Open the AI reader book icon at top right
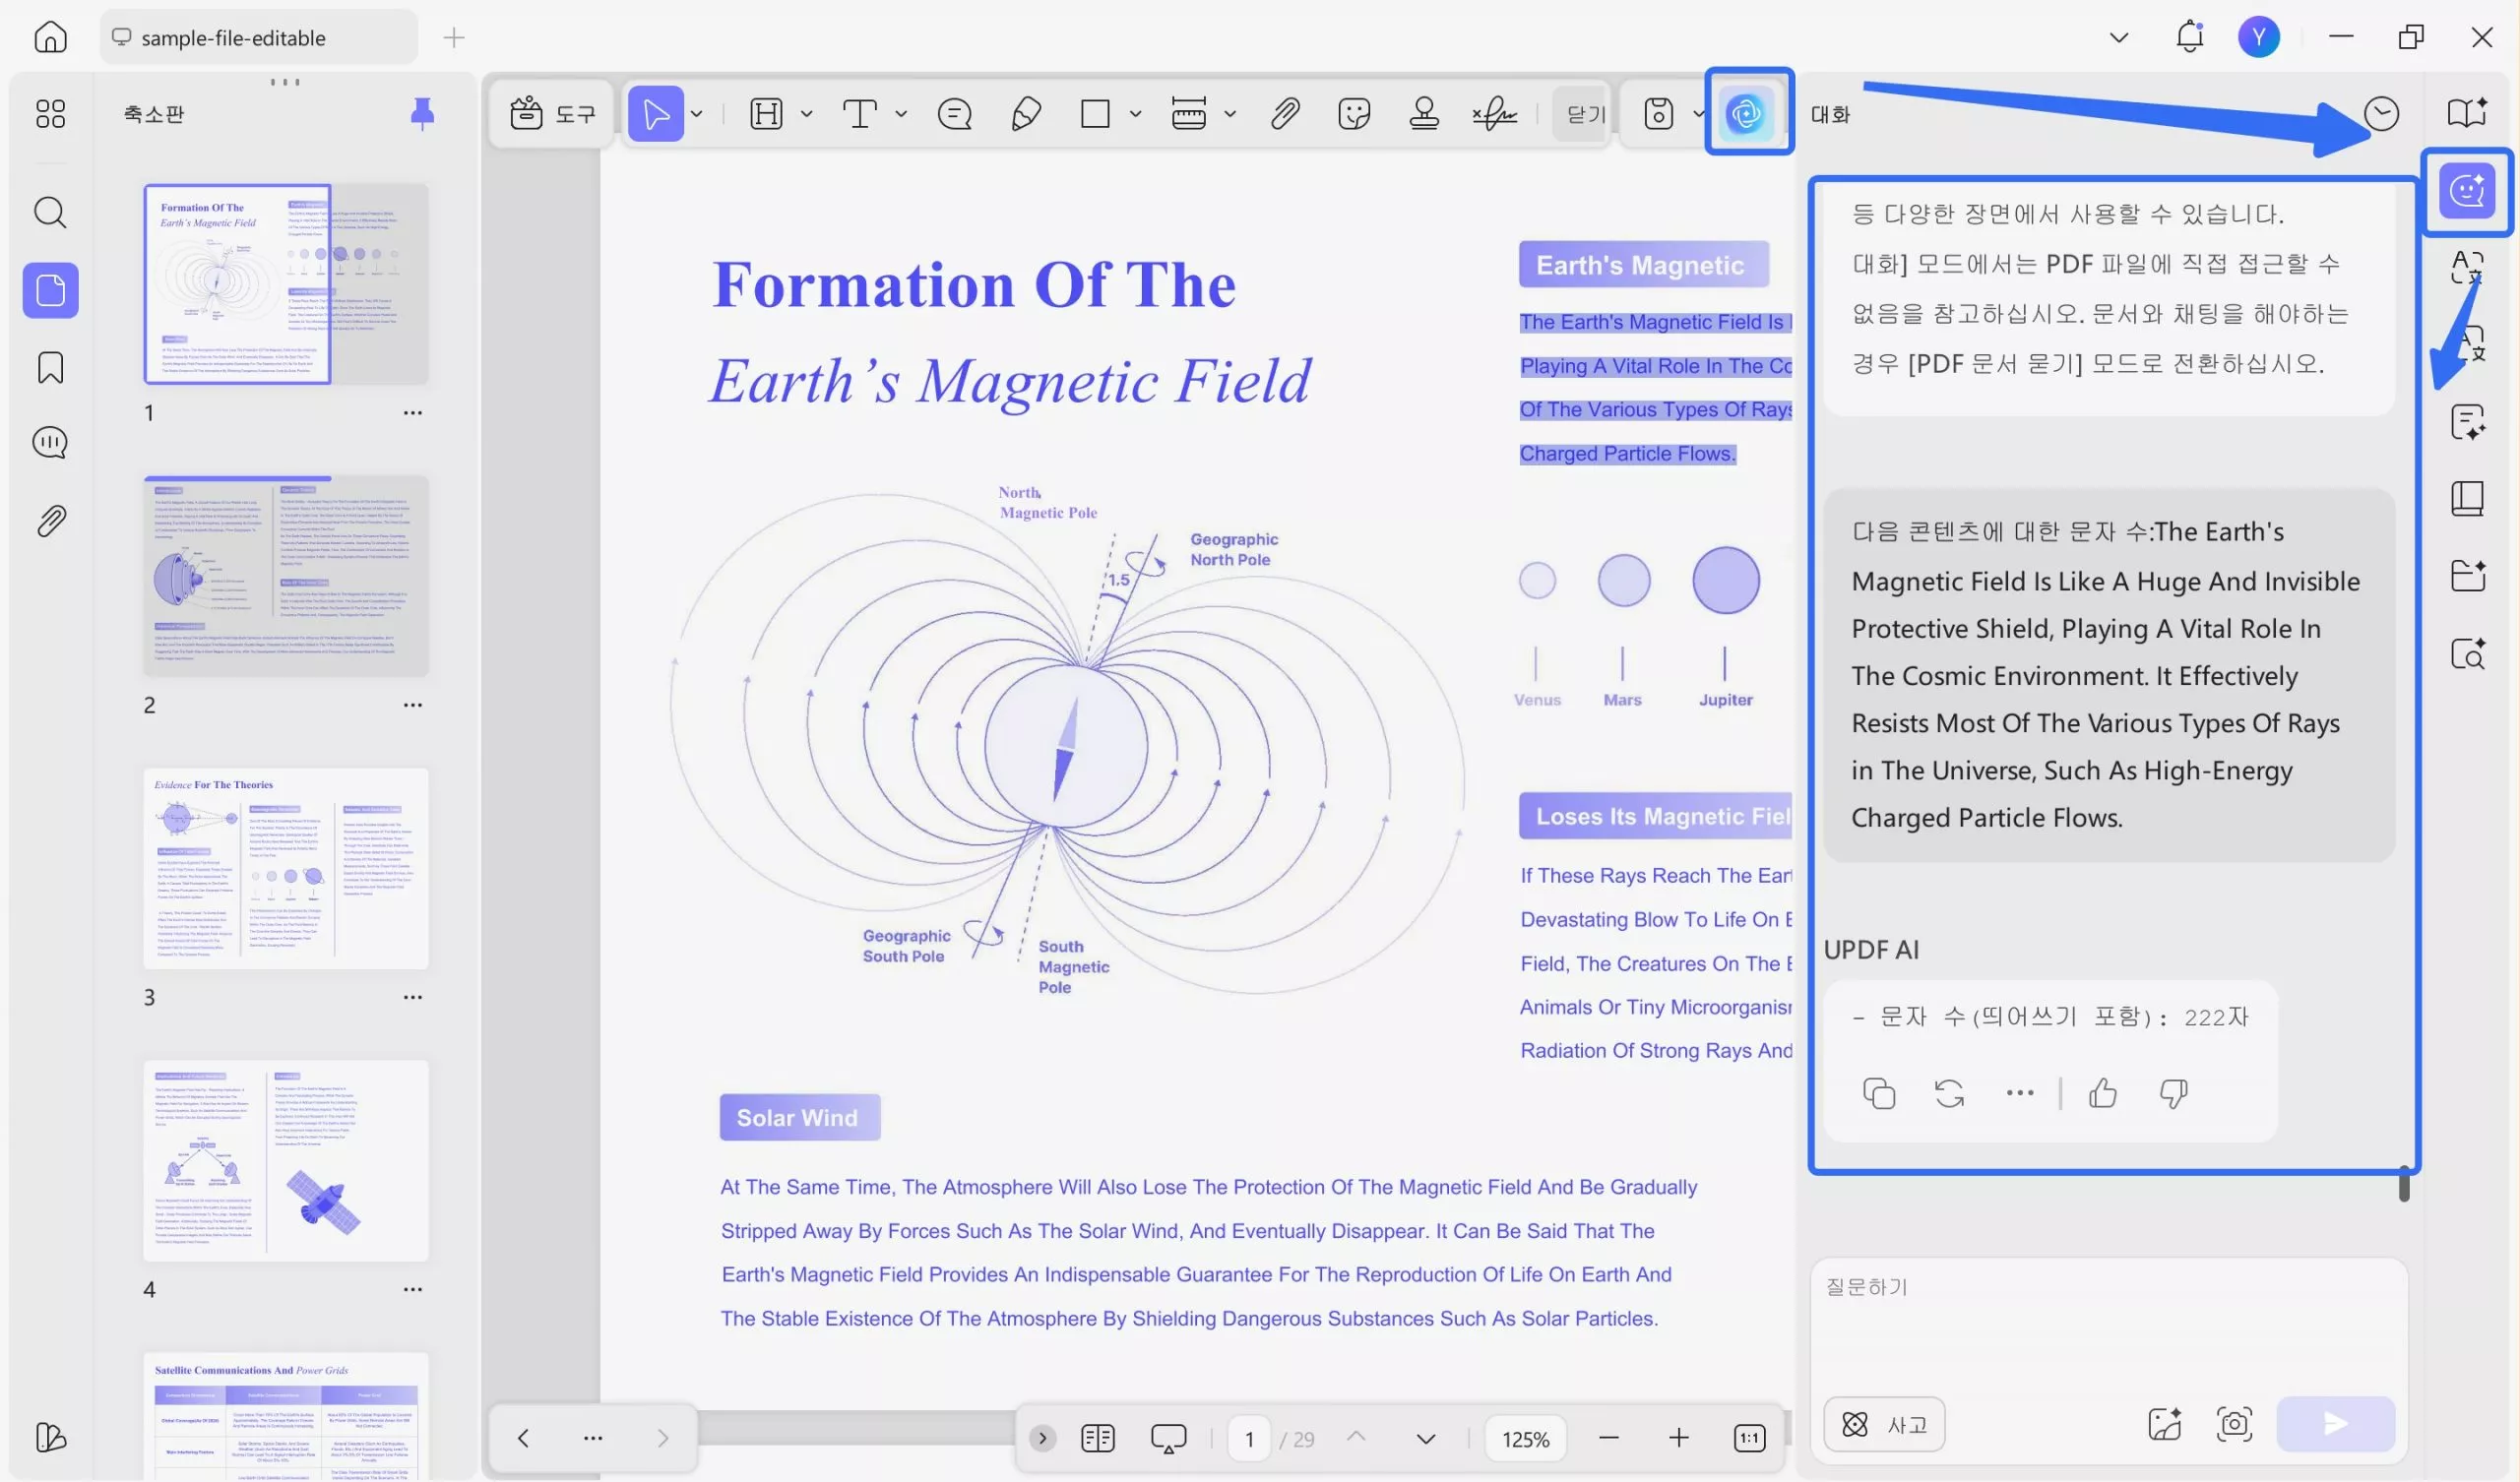The width and height of the screenshot is (2520, 1482). pyautogui.click(x=2467, y=113)
